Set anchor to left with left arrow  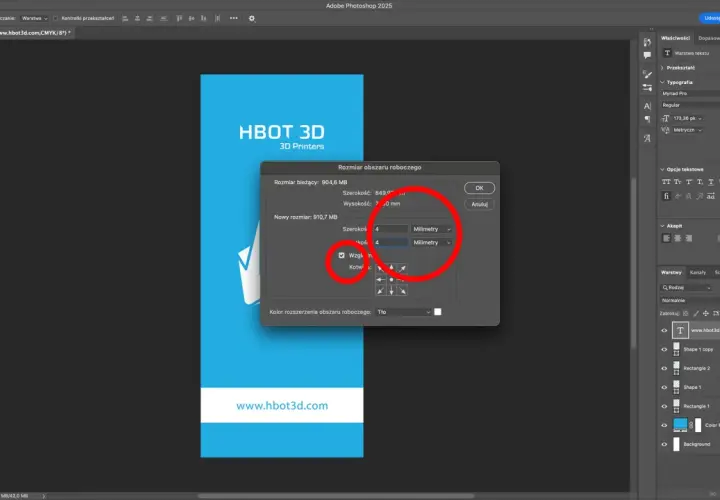pos(381,279)
